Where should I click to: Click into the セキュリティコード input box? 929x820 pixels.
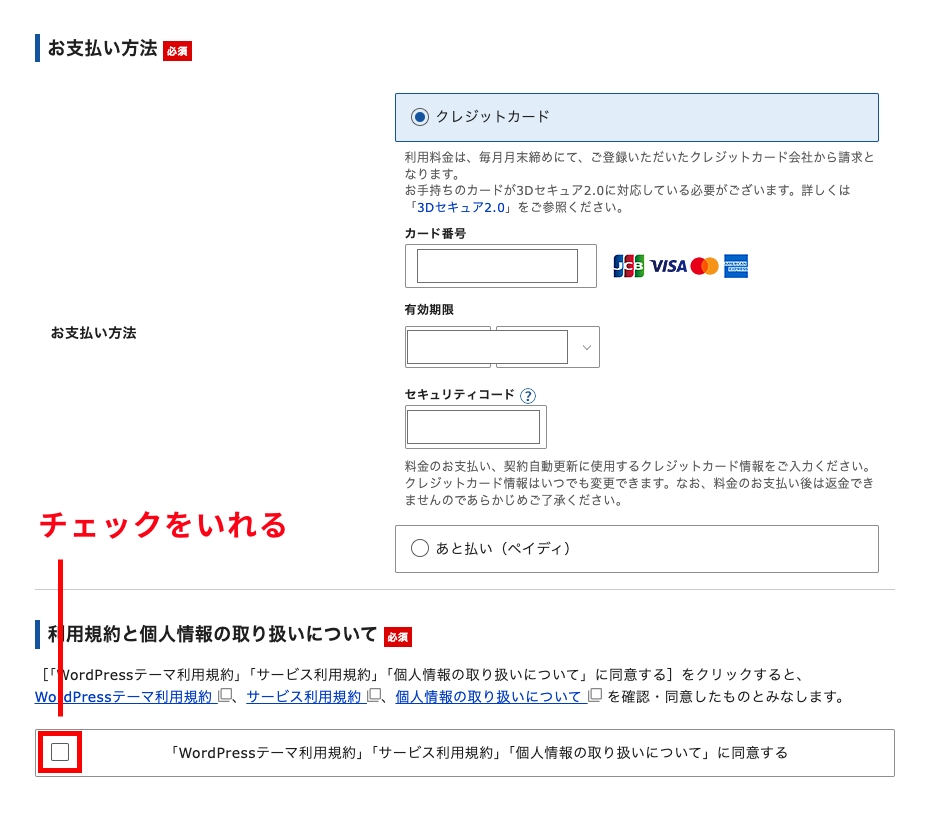[474, 427]
